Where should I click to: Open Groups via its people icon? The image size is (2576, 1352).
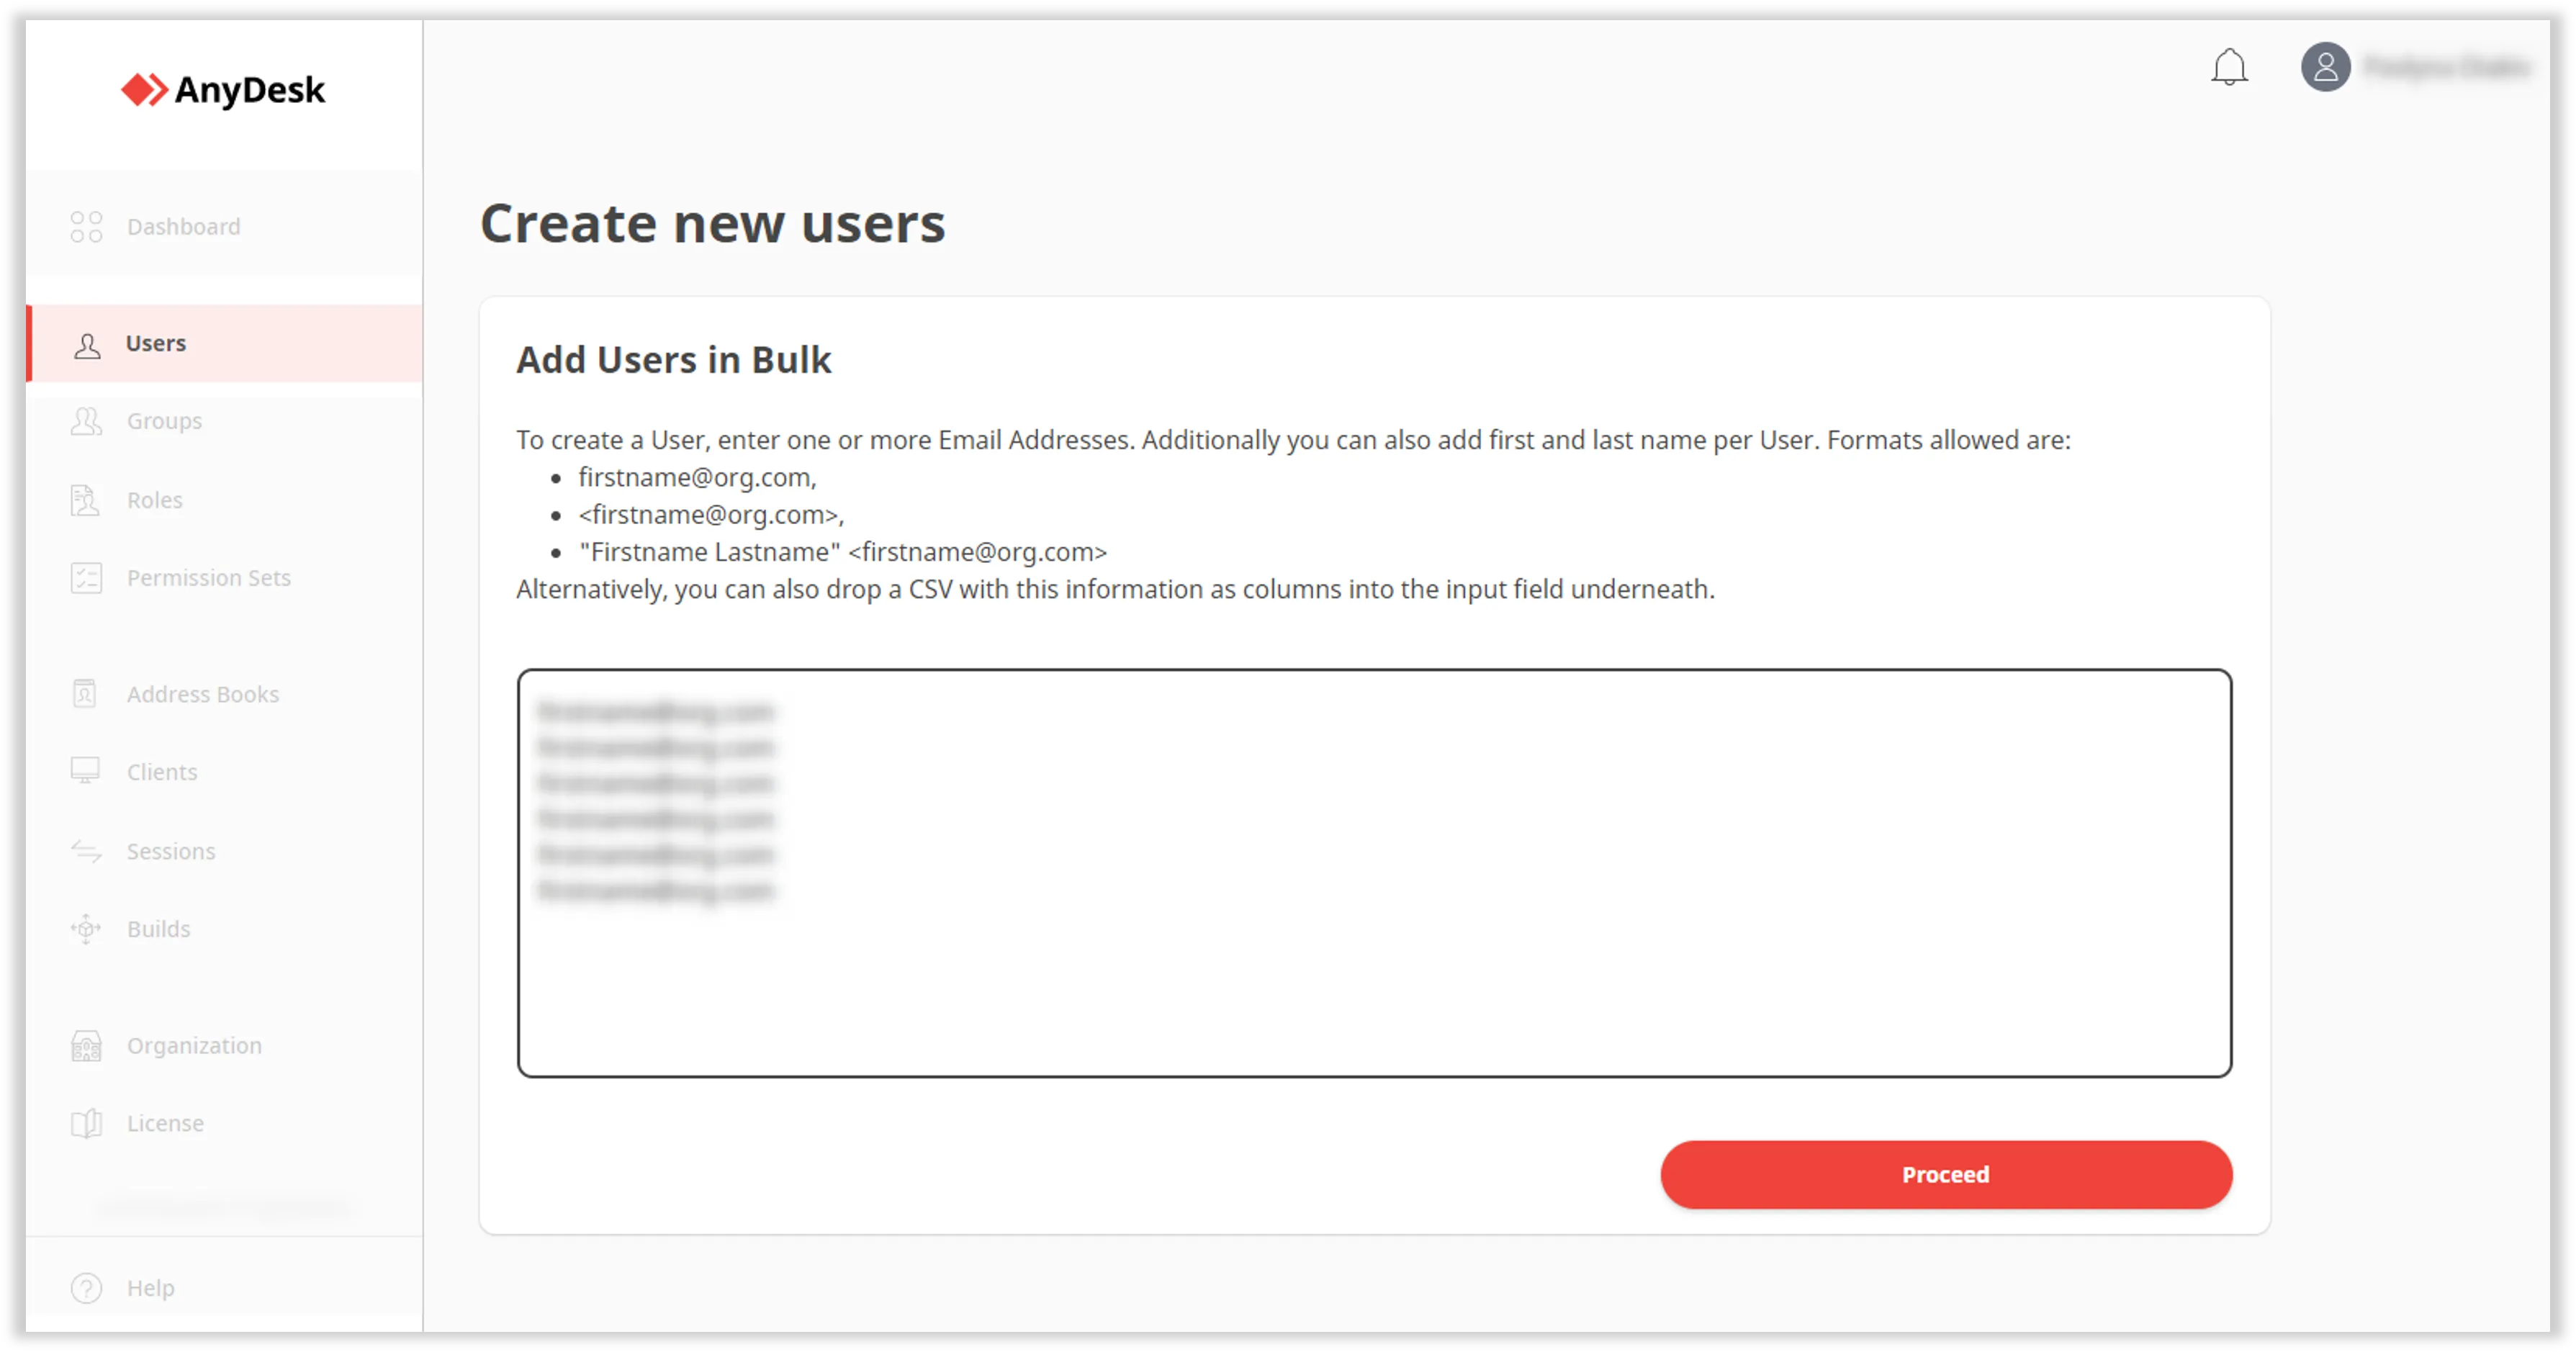point(86,421)
